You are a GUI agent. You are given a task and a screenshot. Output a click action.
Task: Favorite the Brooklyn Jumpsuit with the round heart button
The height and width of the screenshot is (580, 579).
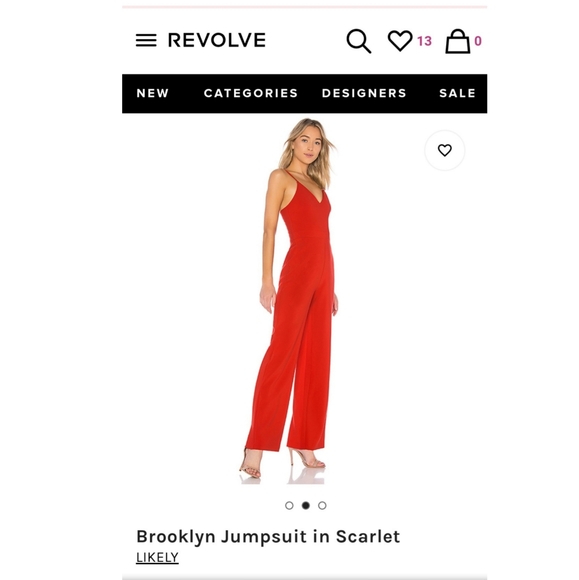[445, 150]
